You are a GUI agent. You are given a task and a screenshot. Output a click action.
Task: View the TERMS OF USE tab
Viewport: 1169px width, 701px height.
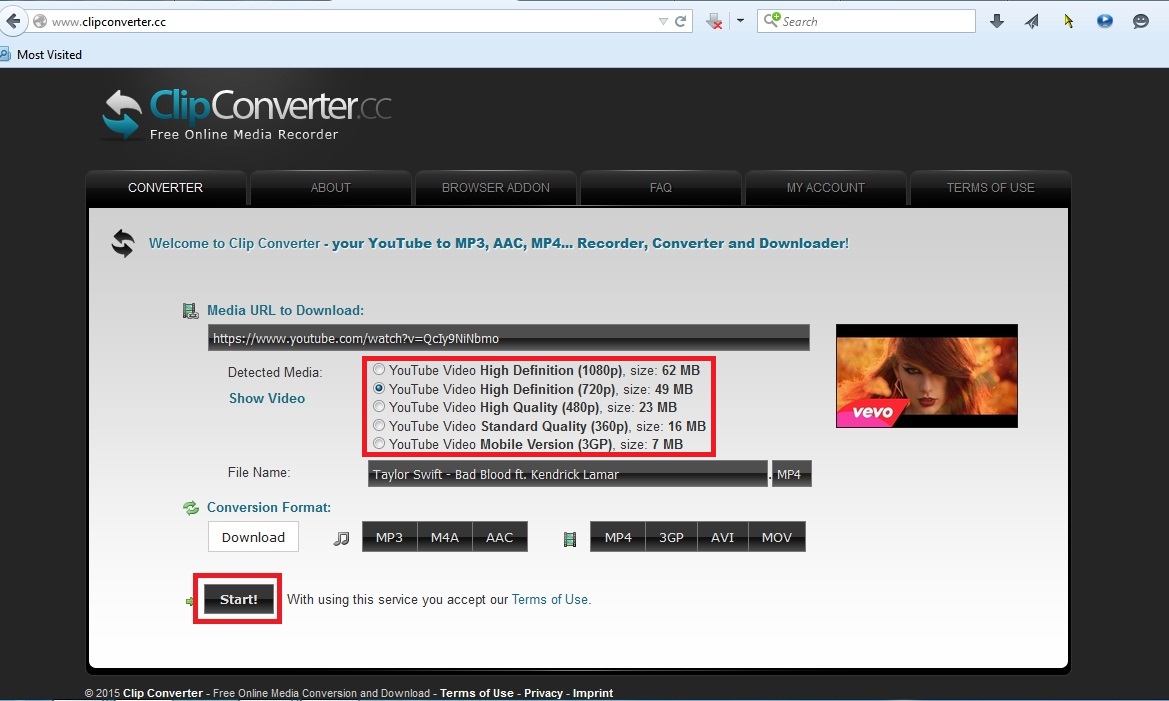(990, 188)
